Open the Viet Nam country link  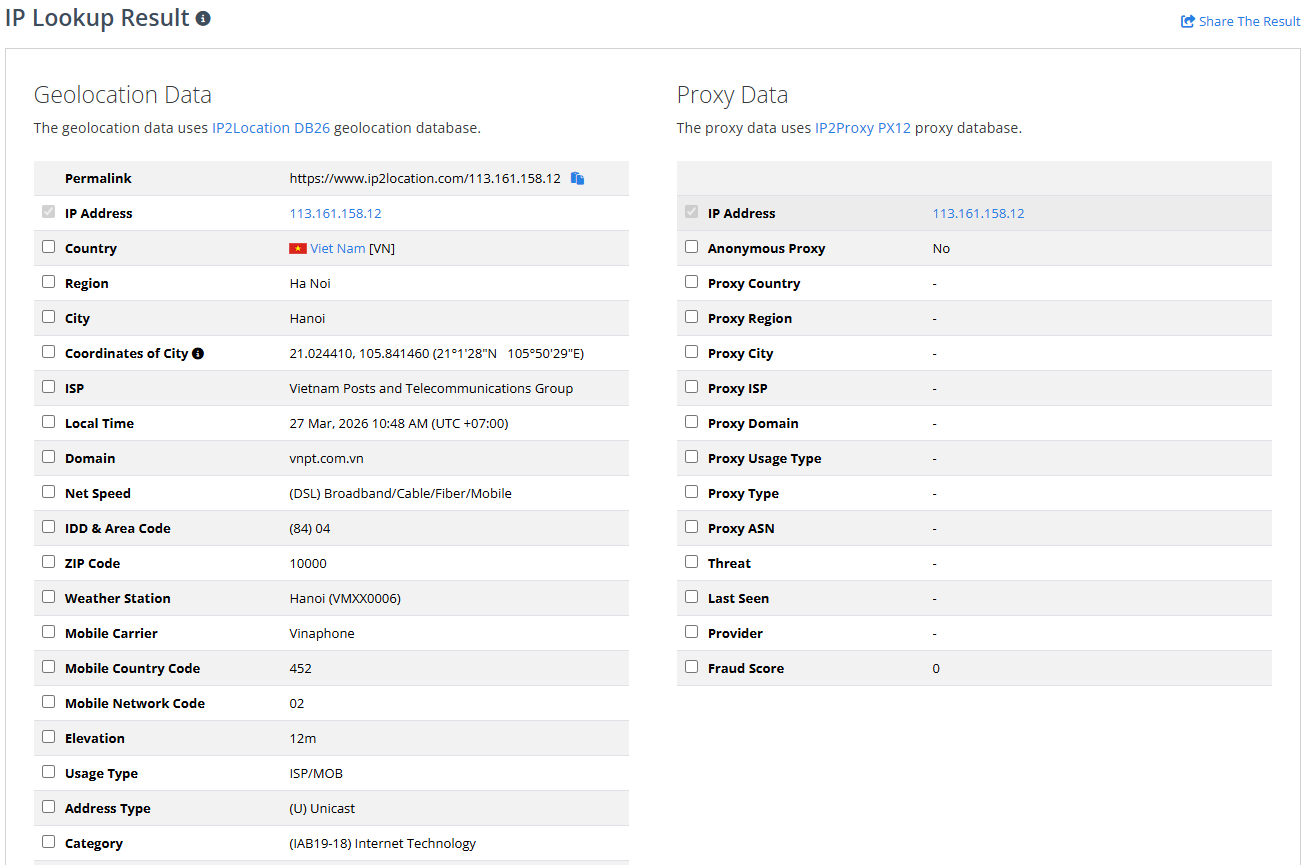point(338,247)
